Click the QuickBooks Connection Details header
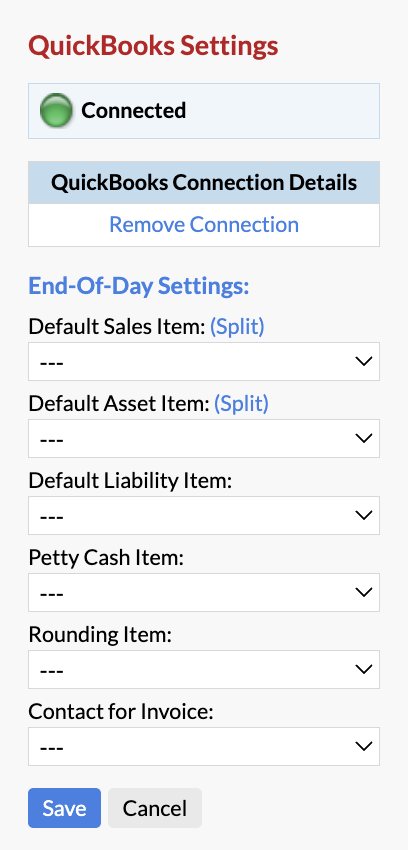This screenshot has height=850, width=408. pos(204,183)
